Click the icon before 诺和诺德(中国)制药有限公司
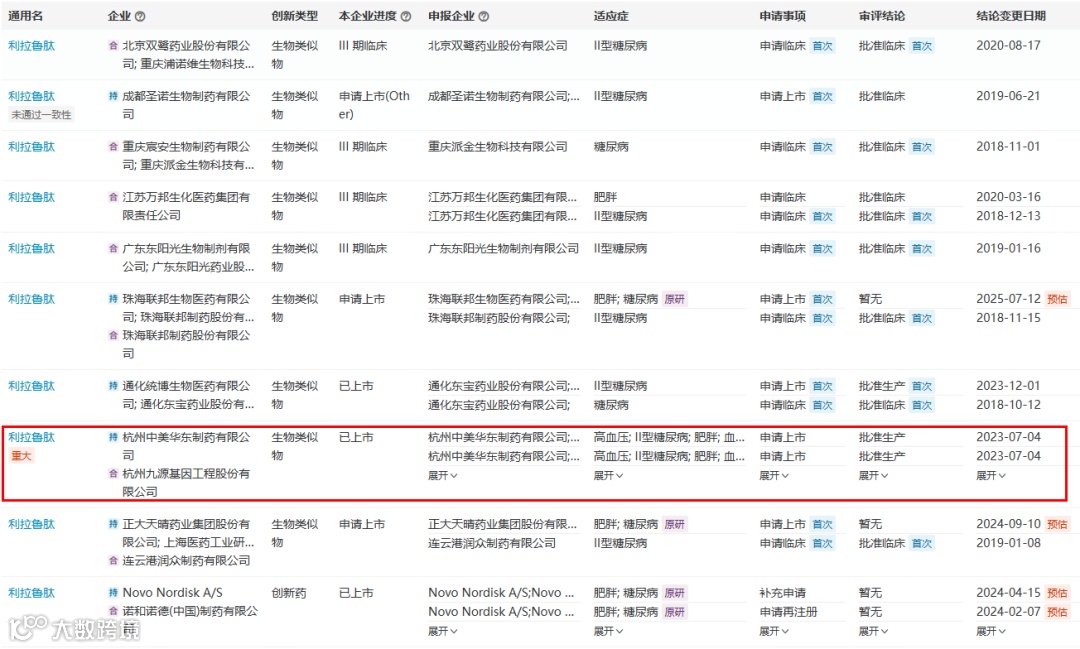1080x649 pixels. pyautogui.click(x=113, y=611)
